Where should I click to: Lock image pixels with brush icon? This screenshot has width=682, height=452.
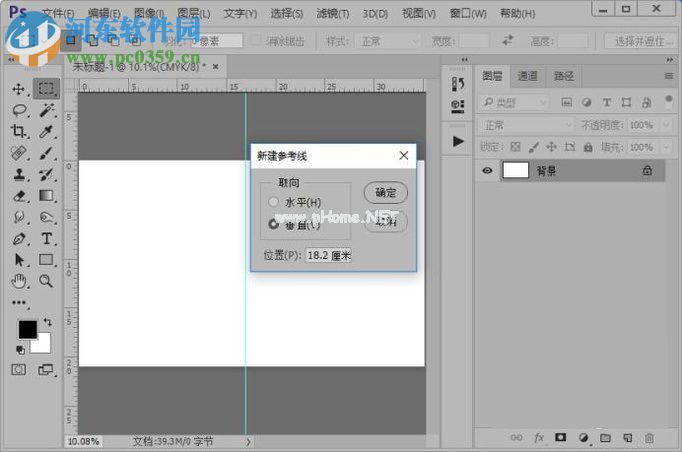(533, 147)
